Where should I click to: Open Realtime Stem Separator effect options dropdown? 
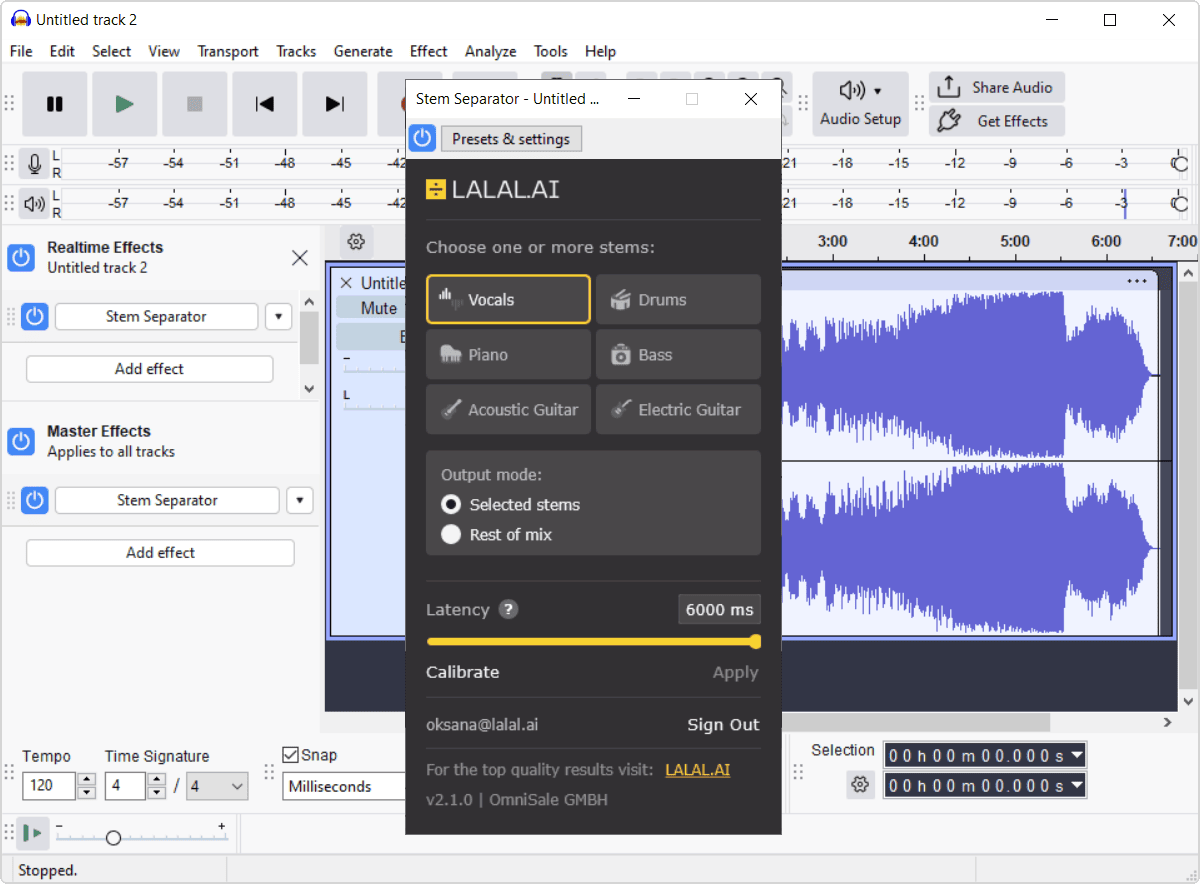pyautogui.click(x=279, y=317)
